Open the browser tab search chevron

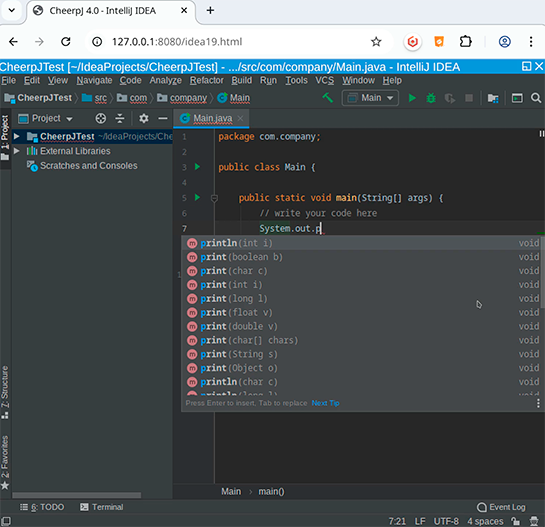tap(12, 10)
